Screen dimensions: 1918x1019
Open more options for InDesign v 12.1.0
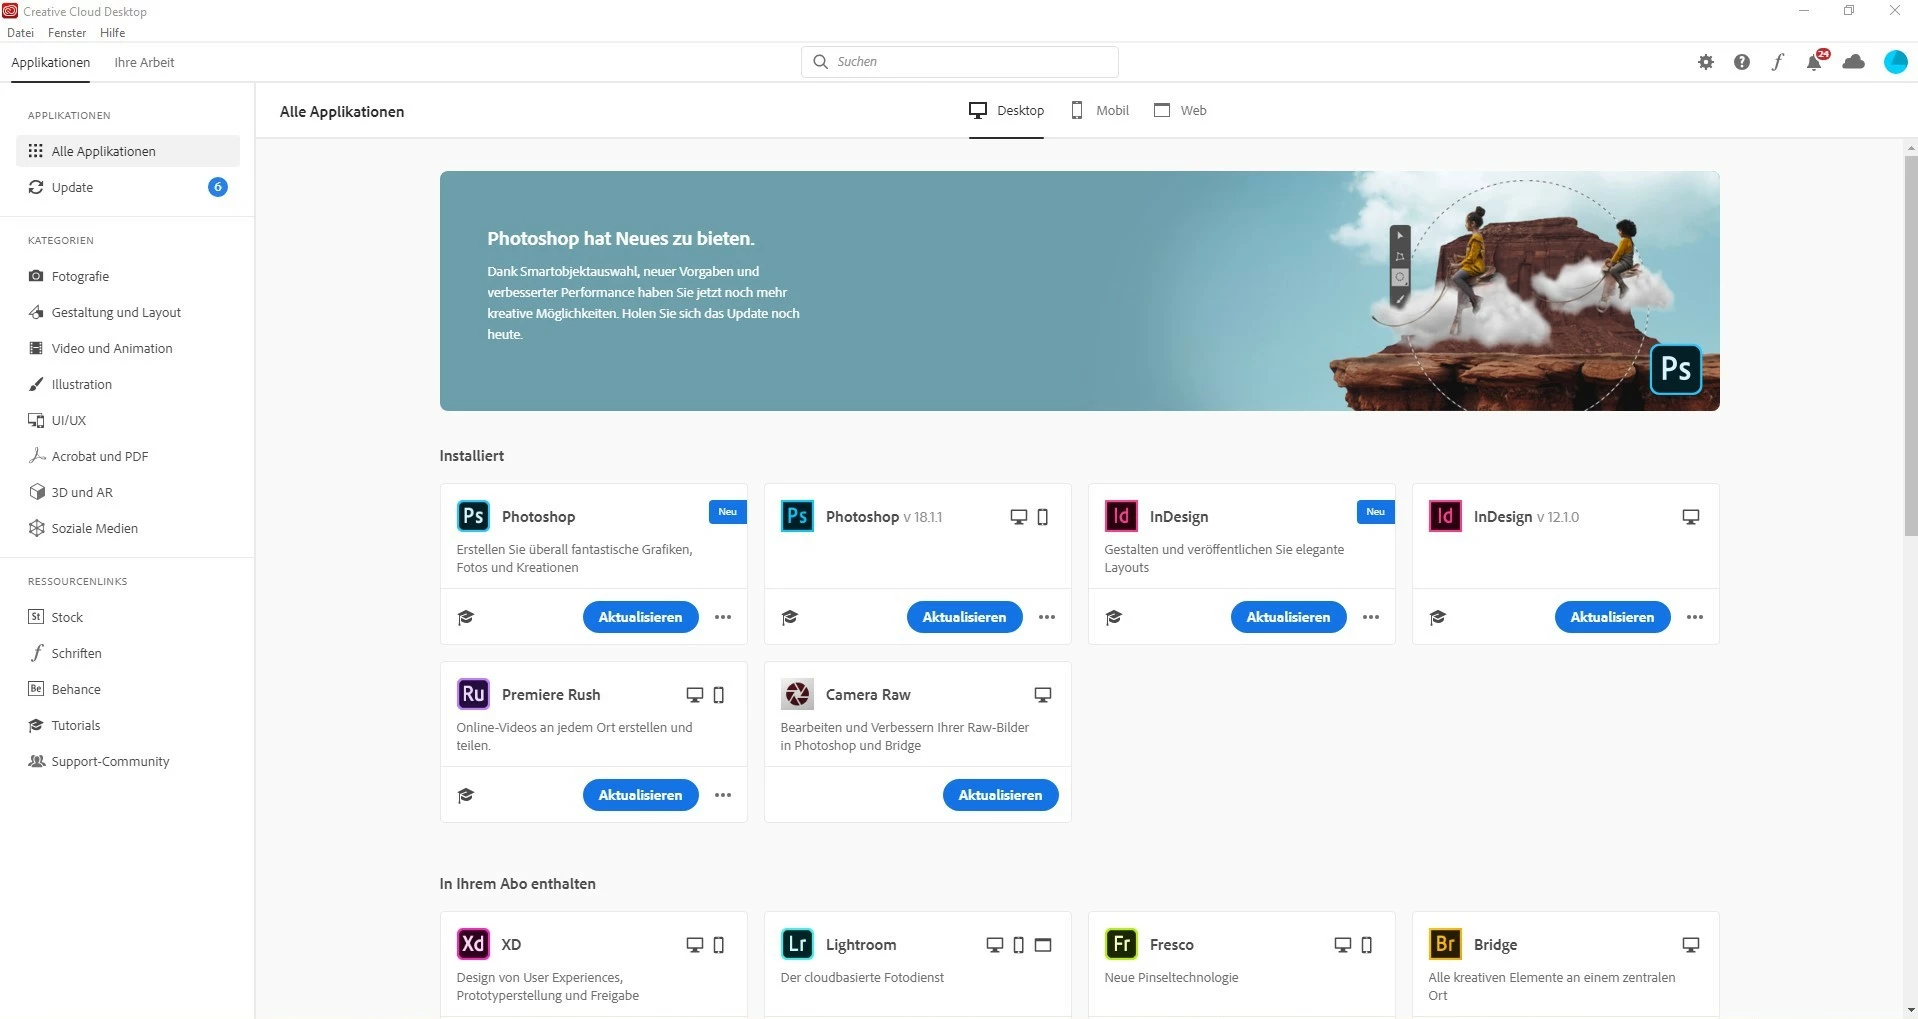tap(1695, 617)
